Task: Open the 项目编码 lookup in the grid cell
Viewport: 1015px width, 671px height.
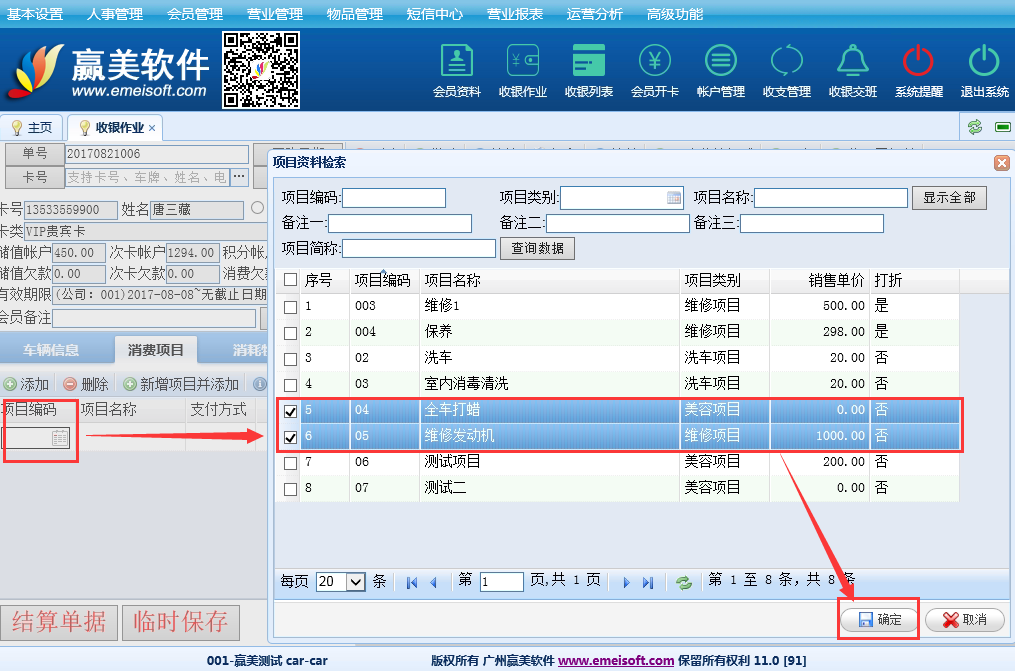Action: tap(59, 438)
